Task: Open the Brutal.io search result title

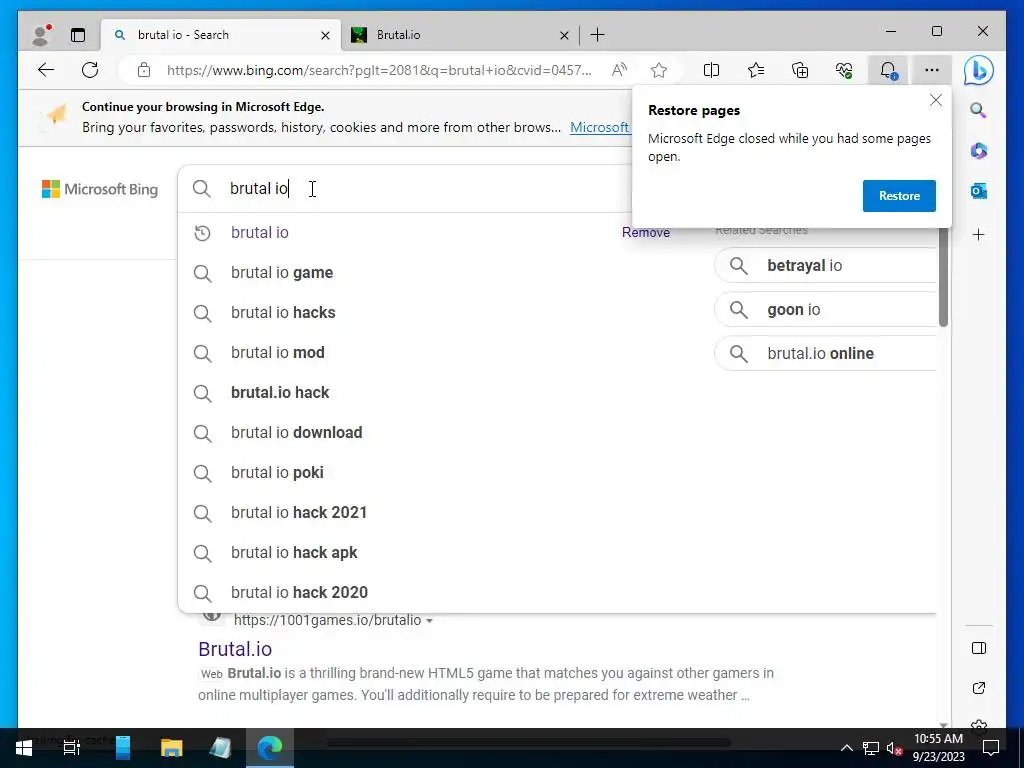Action: click(x=235, y=648)
